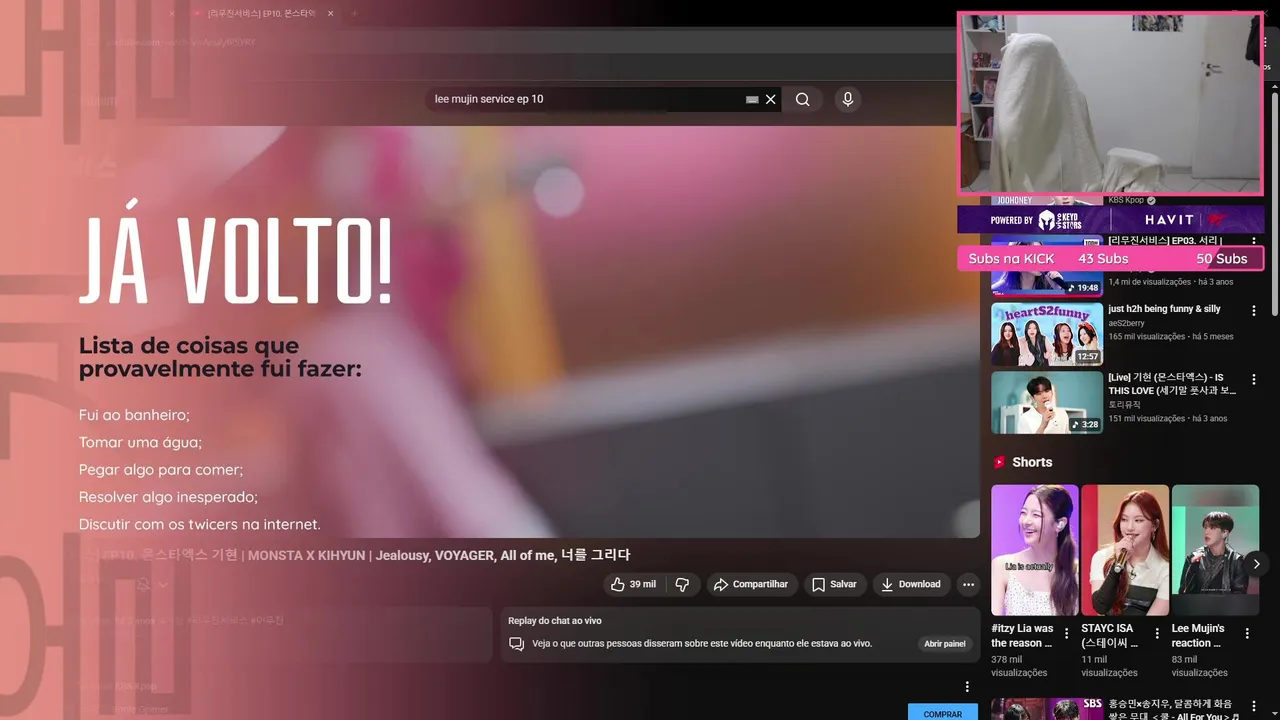The height and width of the screenshot is (720, 1280).
Task: Click the KBS Kpop channel name
Action: (x=1126, y=200)
